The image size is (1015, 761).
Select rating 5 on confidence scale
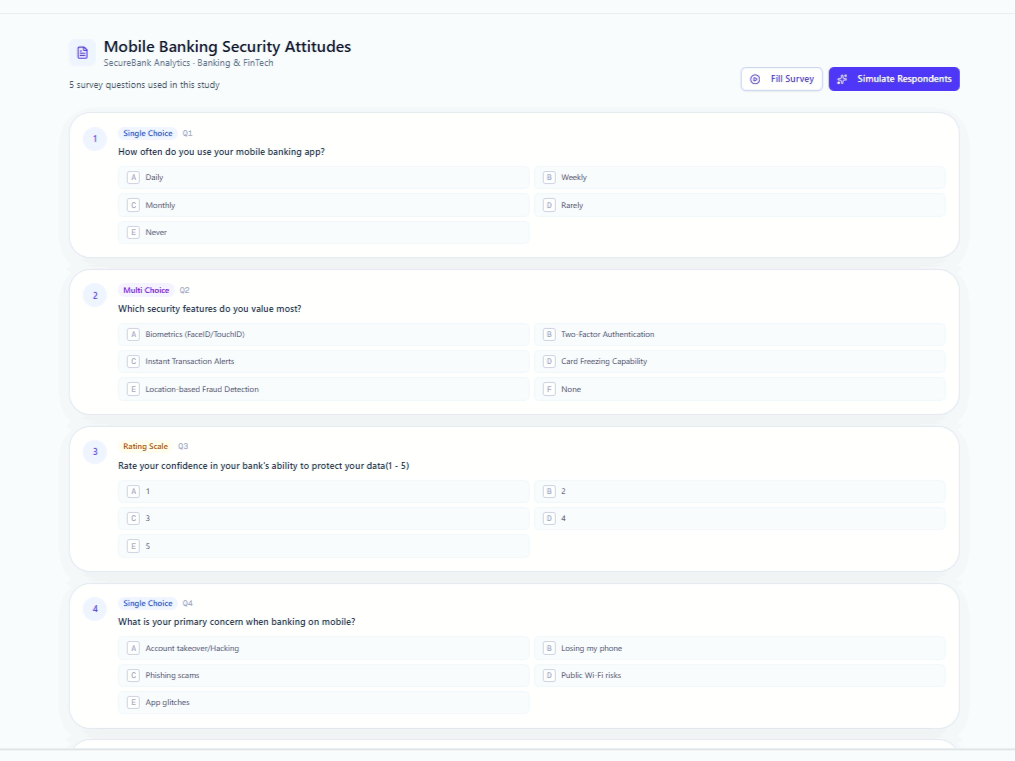pos(323,547)
